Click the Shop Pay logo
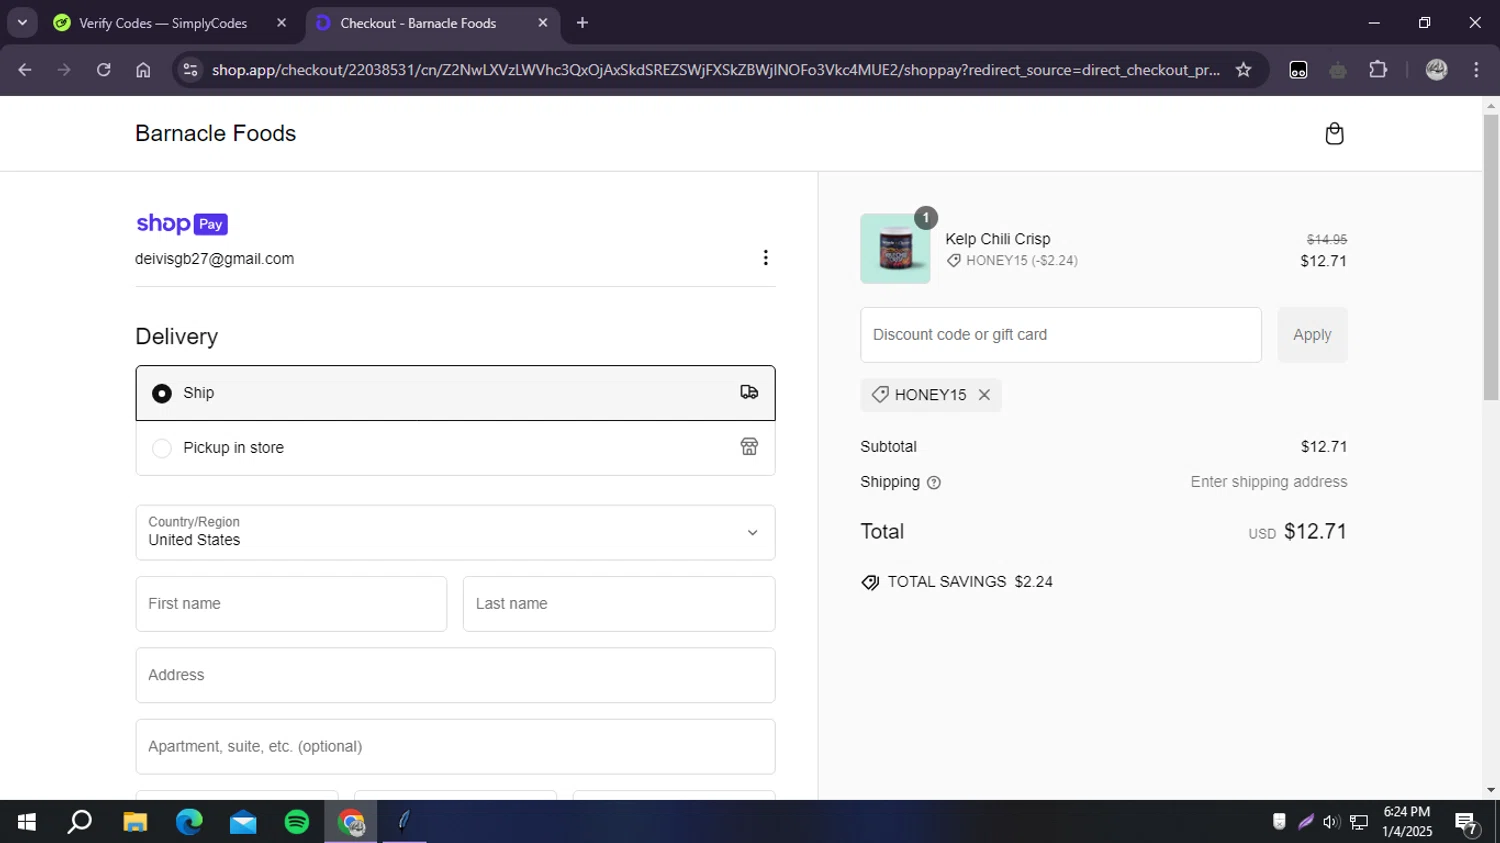 click(x=182, y=224)
